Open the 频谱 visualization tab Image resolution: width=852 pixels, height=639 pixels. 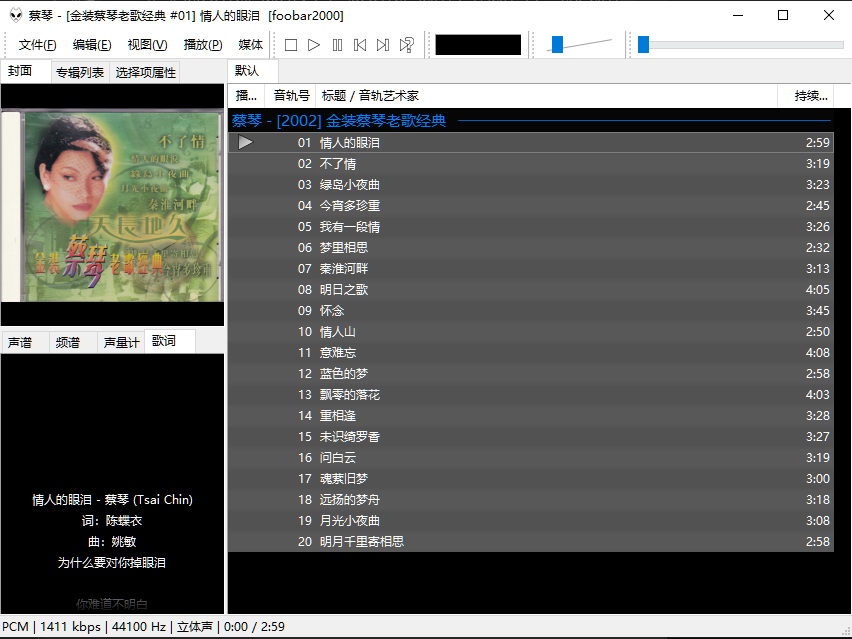[x=72, y=343]
